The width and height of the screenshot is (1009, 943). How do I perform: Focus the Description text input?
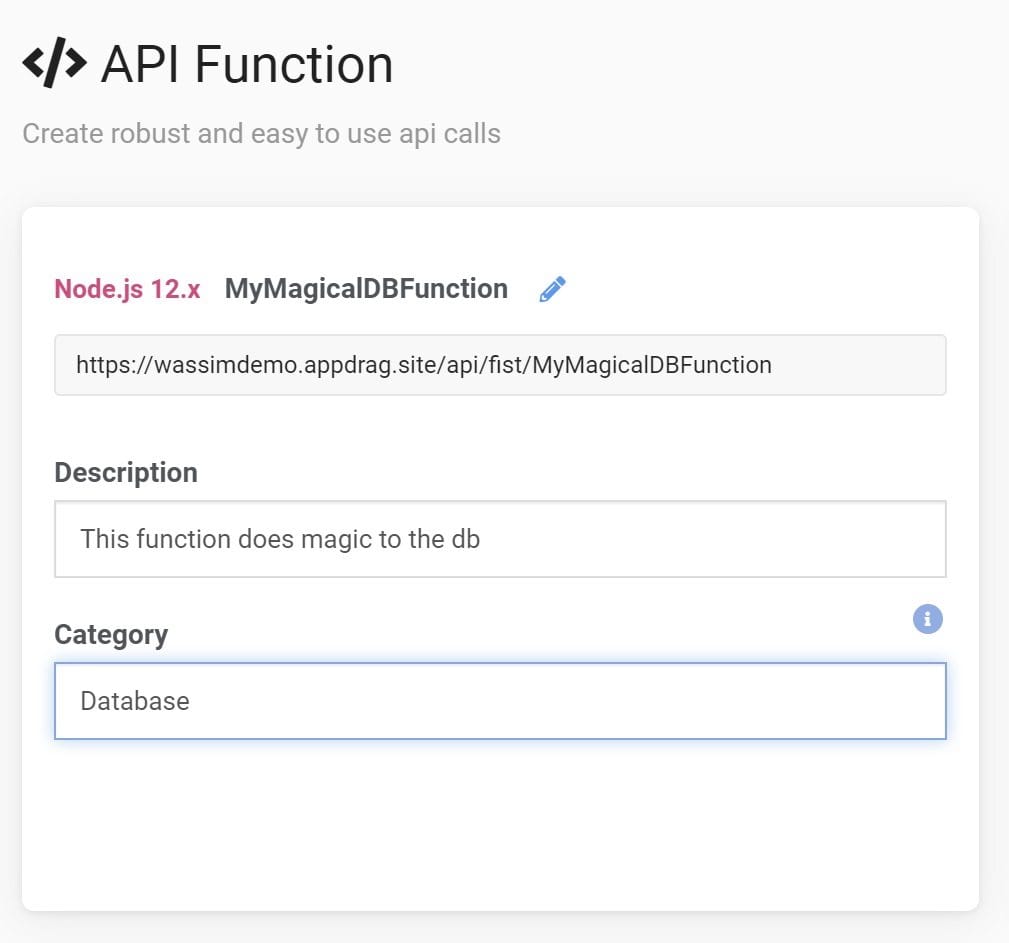click(x=500, y=539)
